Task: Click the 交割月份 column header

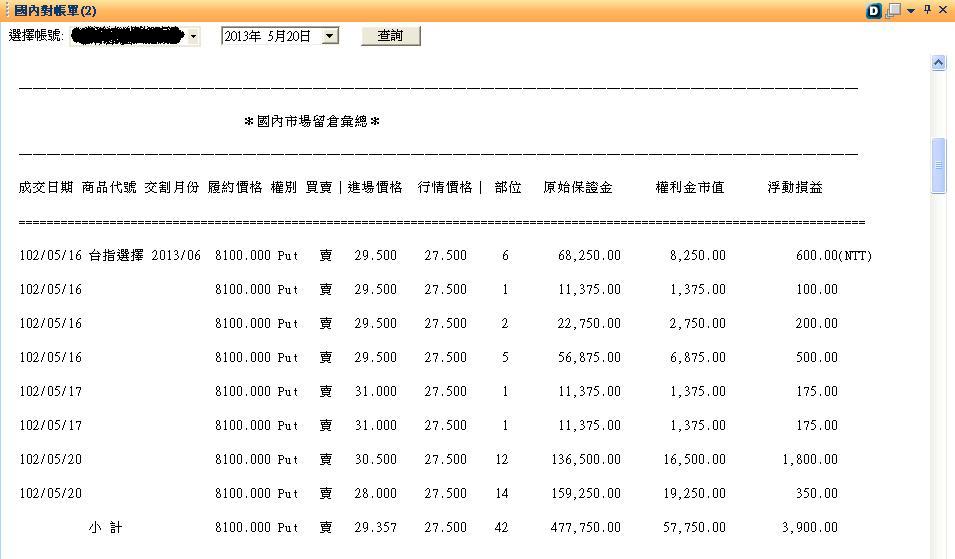Action: click(x=172, y=188)
